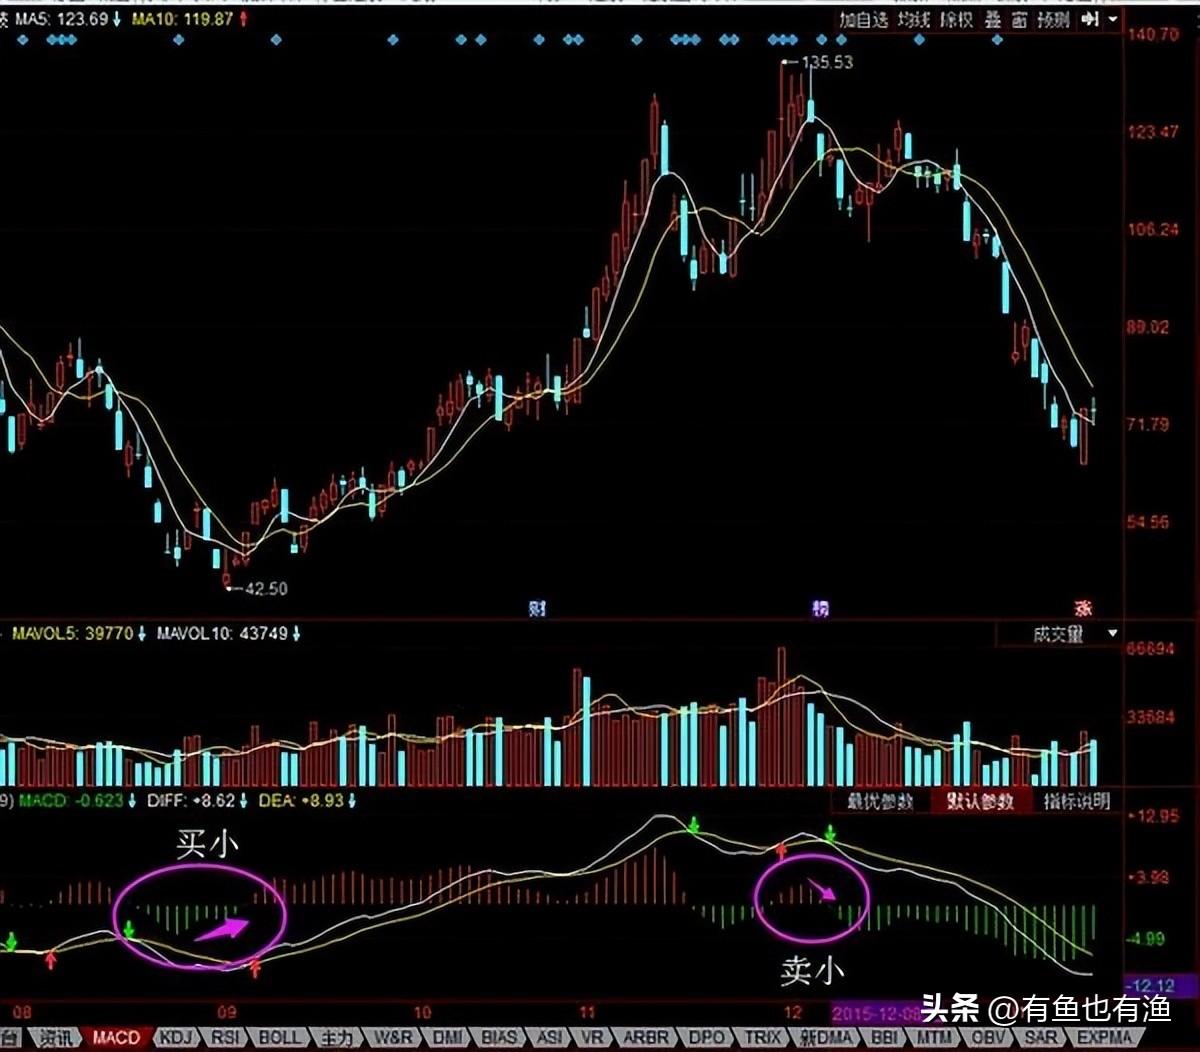Click the 窗 multi-window icon
Screen dimensions: 1200x1052
(x=1019, y=20)
